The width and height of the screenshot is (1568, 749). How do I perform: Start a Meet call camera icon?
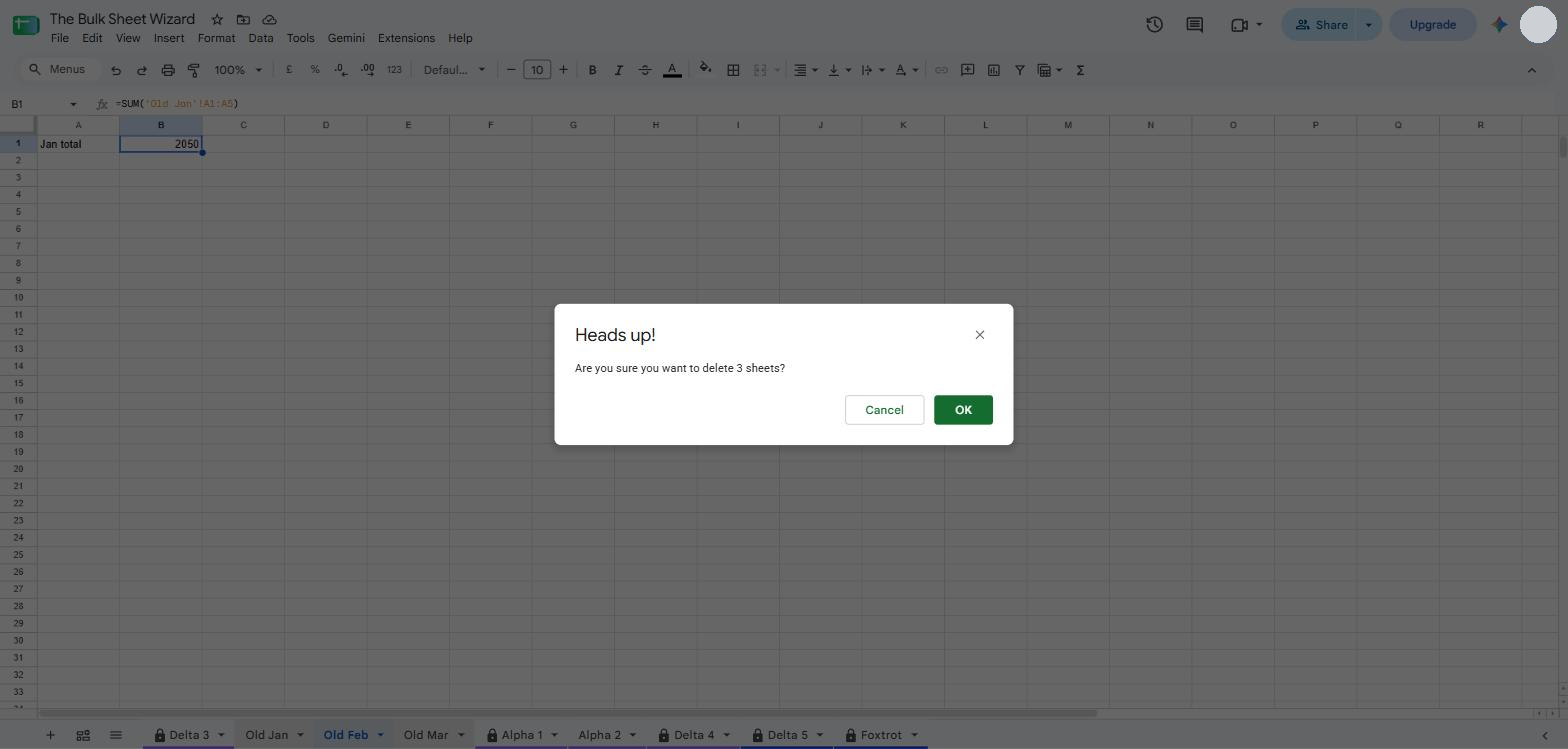tap(1239, 25)
